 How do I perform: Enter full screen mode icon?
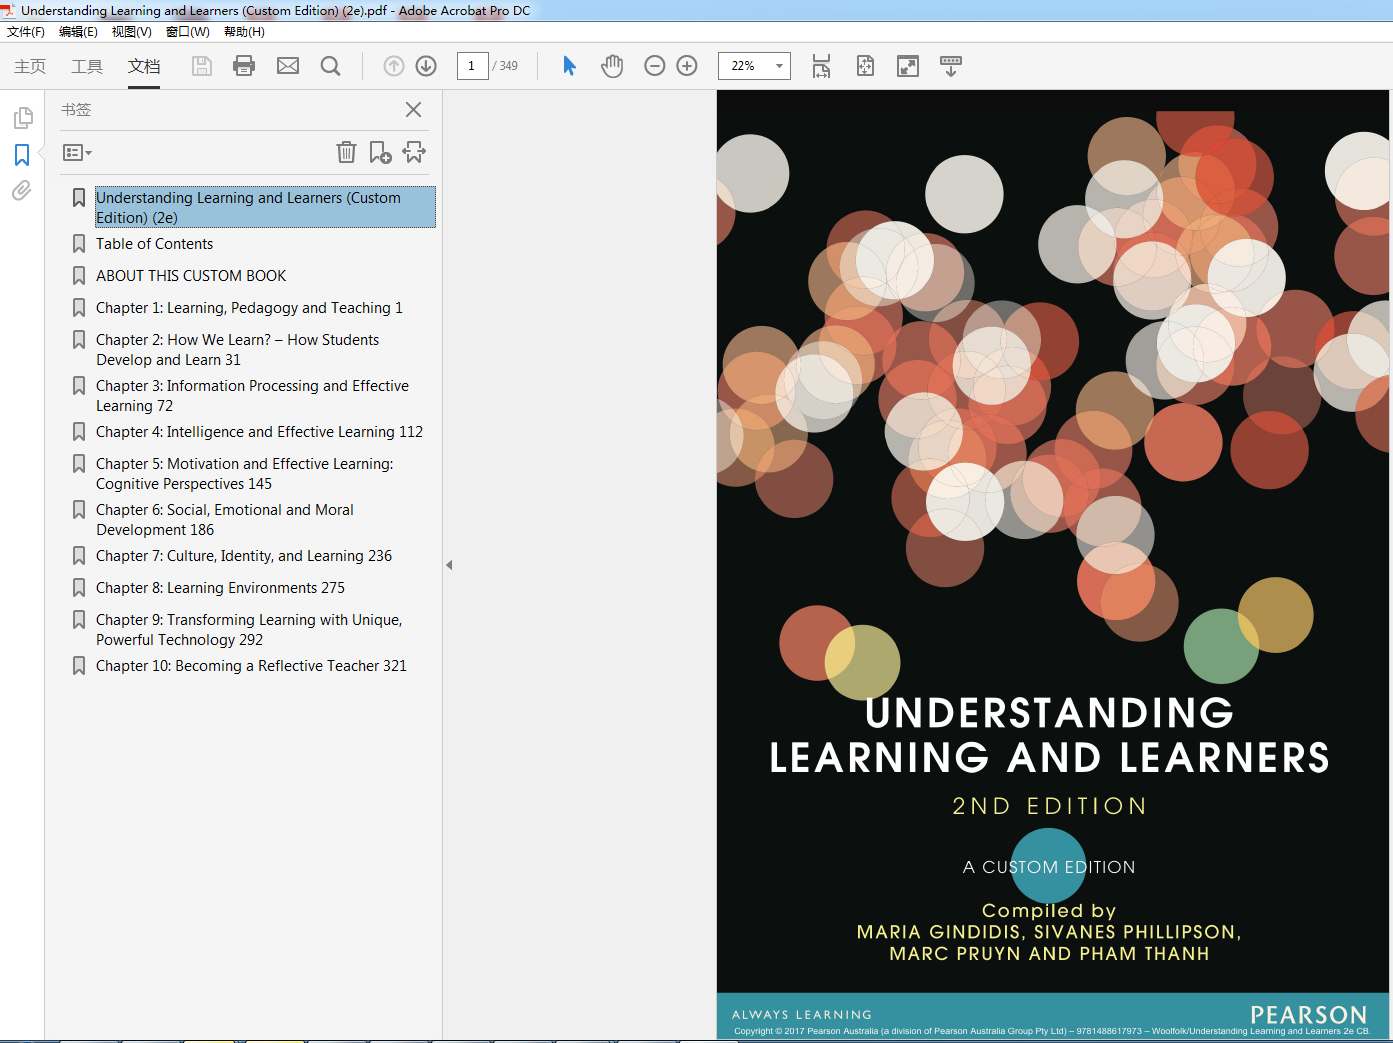[x=908, y=66]
